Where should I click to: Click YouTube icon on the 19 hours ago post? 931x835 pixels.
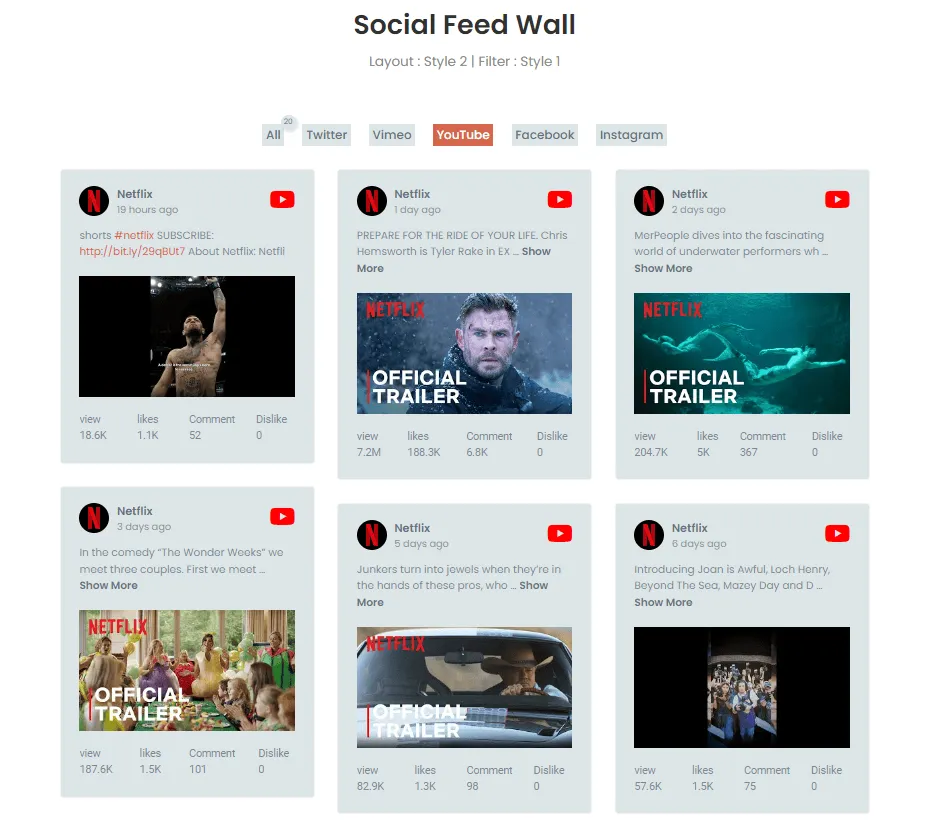pyautogui.click(x=282, y=200)
